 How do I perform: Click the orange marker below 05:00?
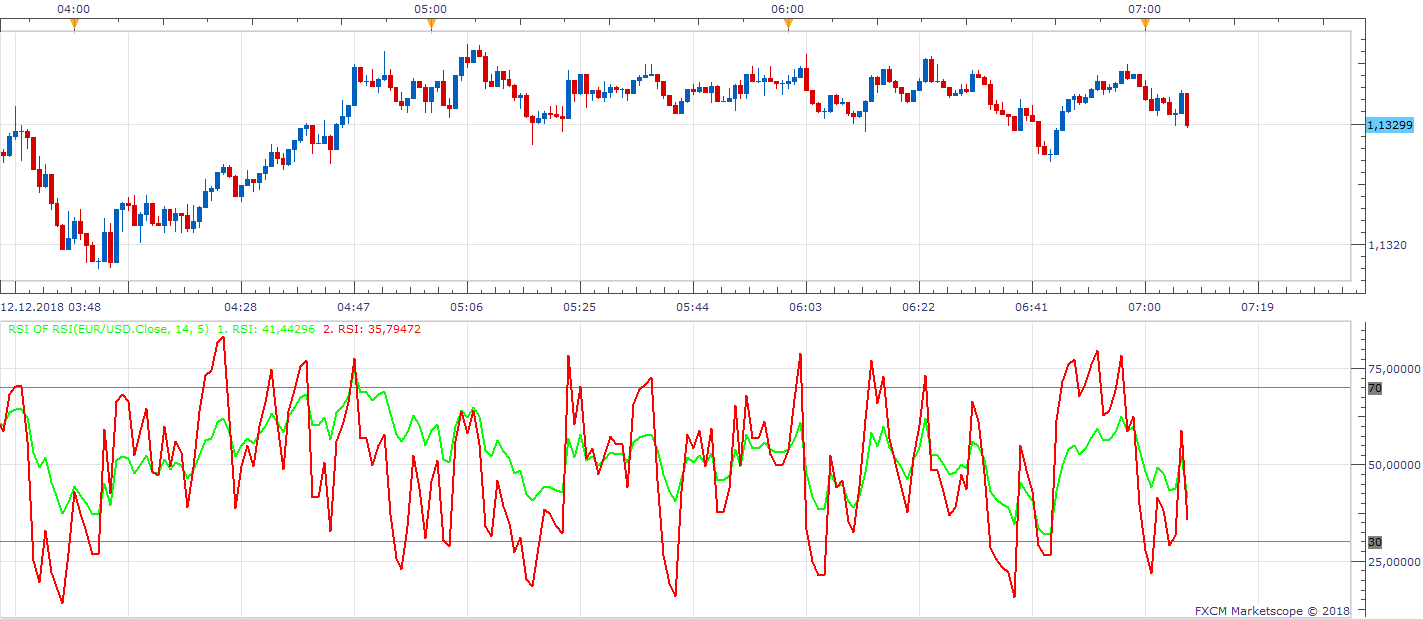(x=431, y=25)
